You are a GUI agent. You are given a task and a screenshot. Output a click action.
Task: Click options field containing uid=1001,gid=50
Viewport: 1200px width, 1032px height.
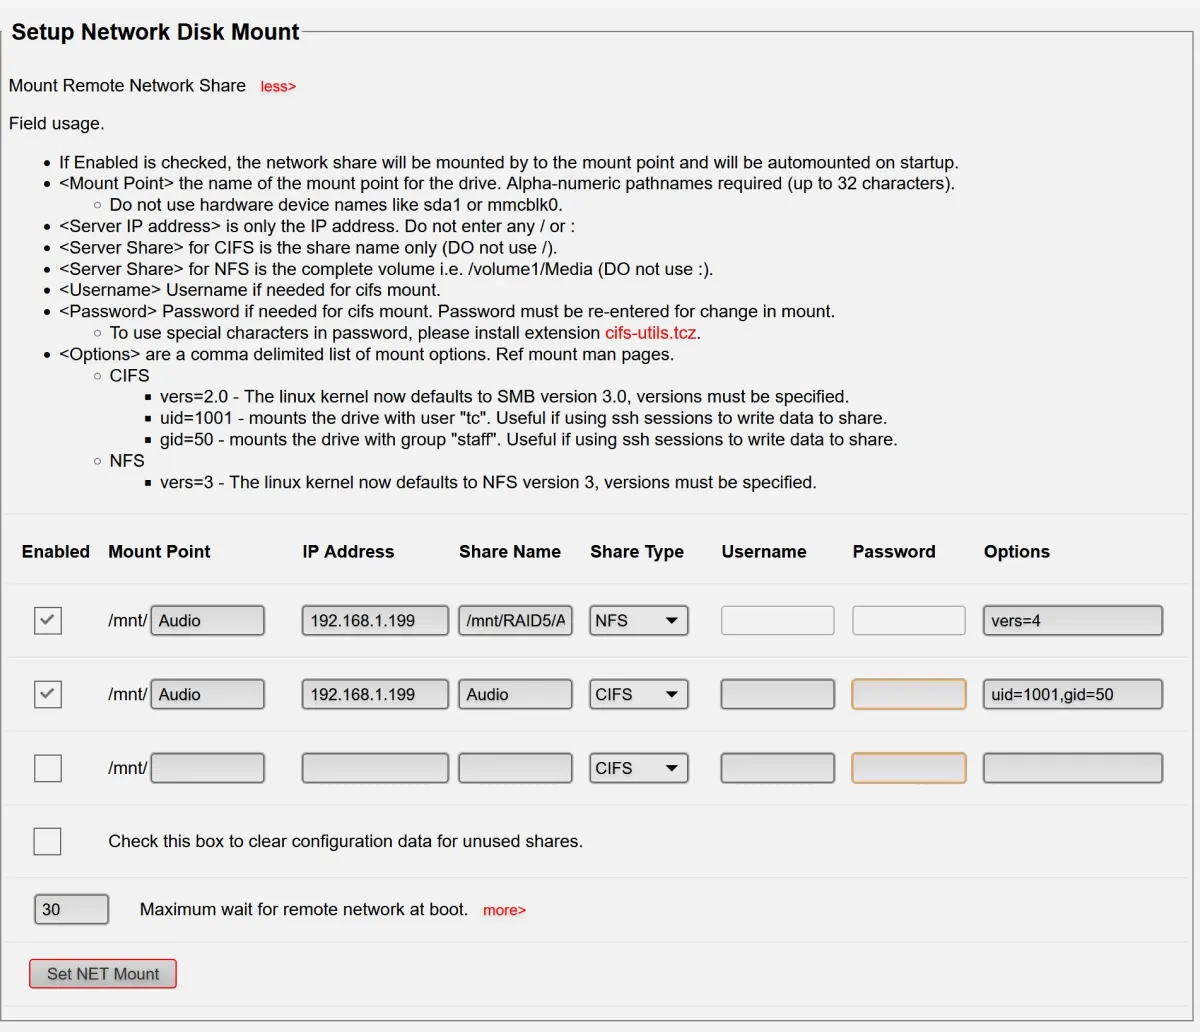1073,694
